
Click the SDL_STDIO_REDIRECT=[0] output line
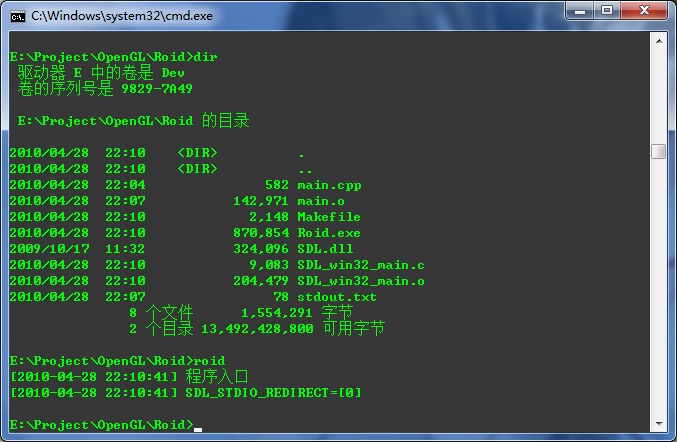click(273, 393)
